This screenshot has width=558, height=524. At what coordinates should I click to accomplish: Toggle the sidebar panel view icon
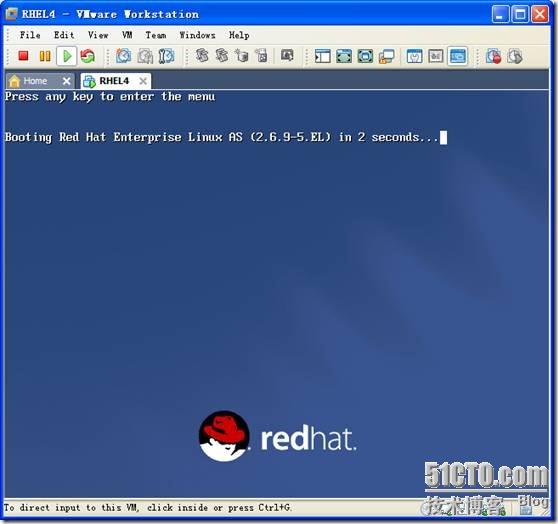pos(322,56)
